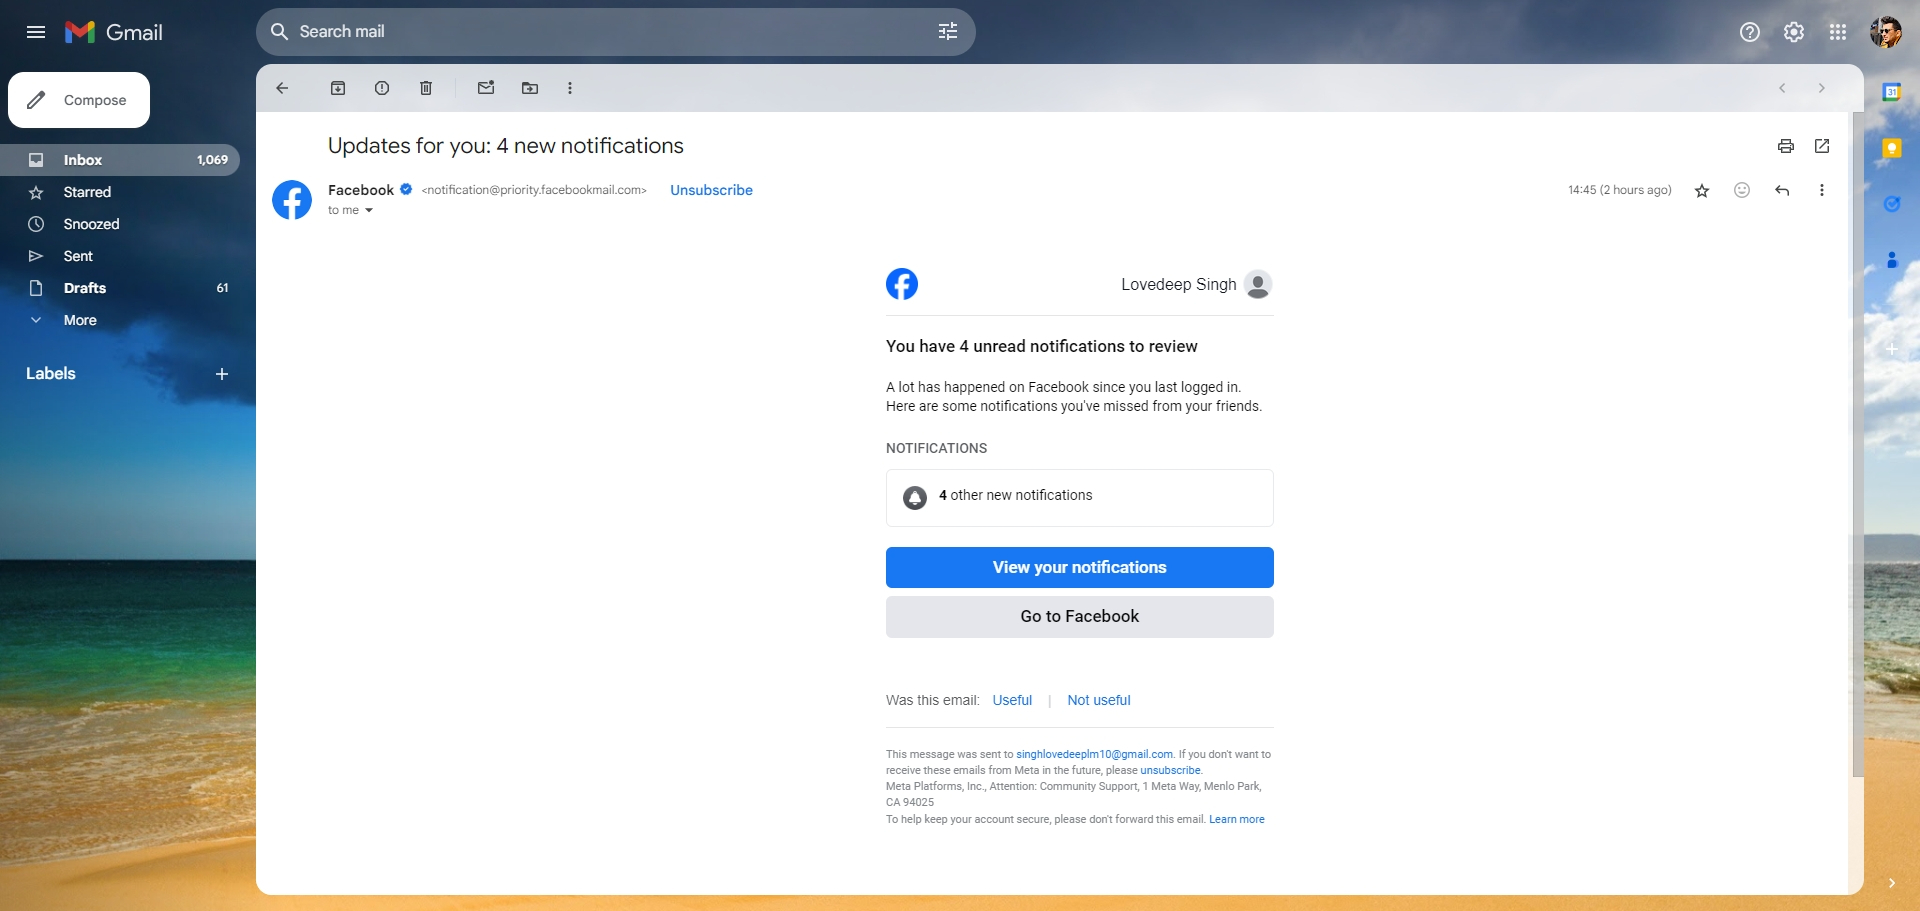Open the Google account avatar
1920x911 pixels.
point(1886,32)
